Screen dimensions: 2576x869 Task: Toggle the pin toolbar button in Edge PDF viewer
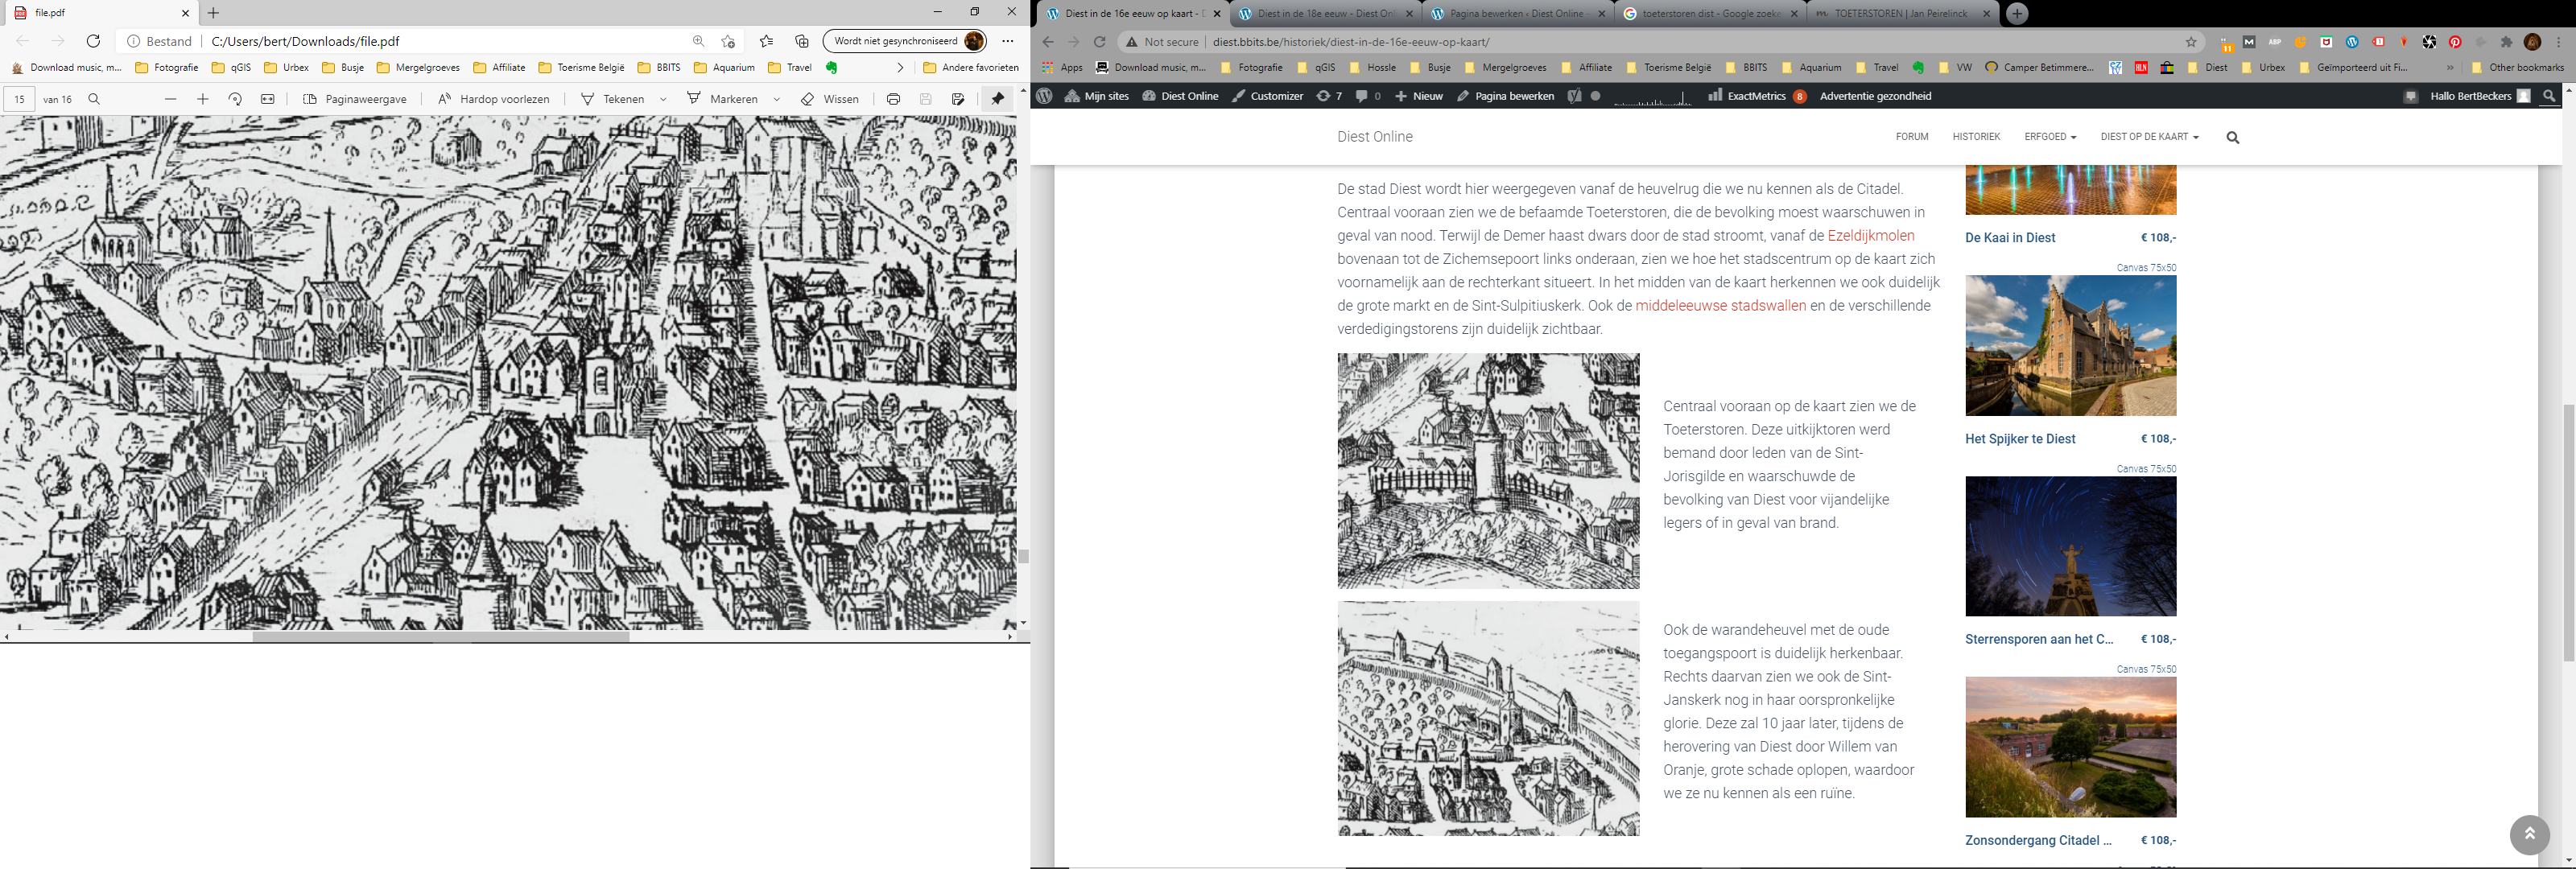997,99
